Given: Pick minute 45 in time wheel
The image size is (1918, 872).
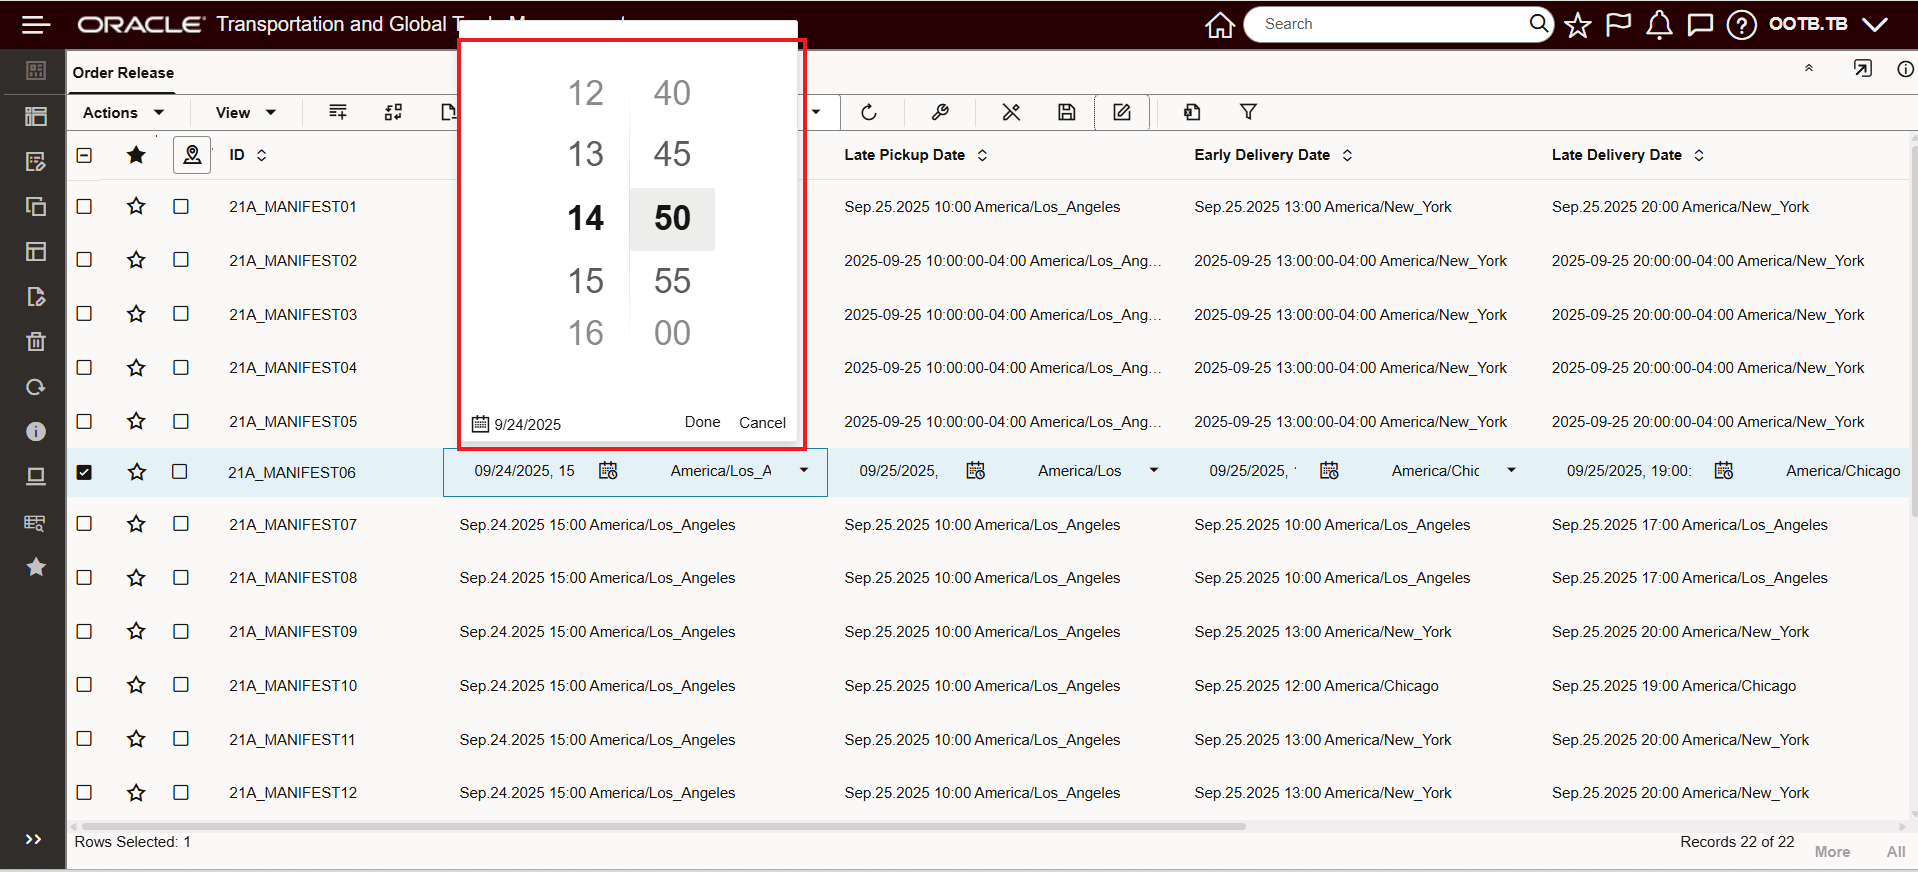Looking at the screenshot, I should pos(672,154).
